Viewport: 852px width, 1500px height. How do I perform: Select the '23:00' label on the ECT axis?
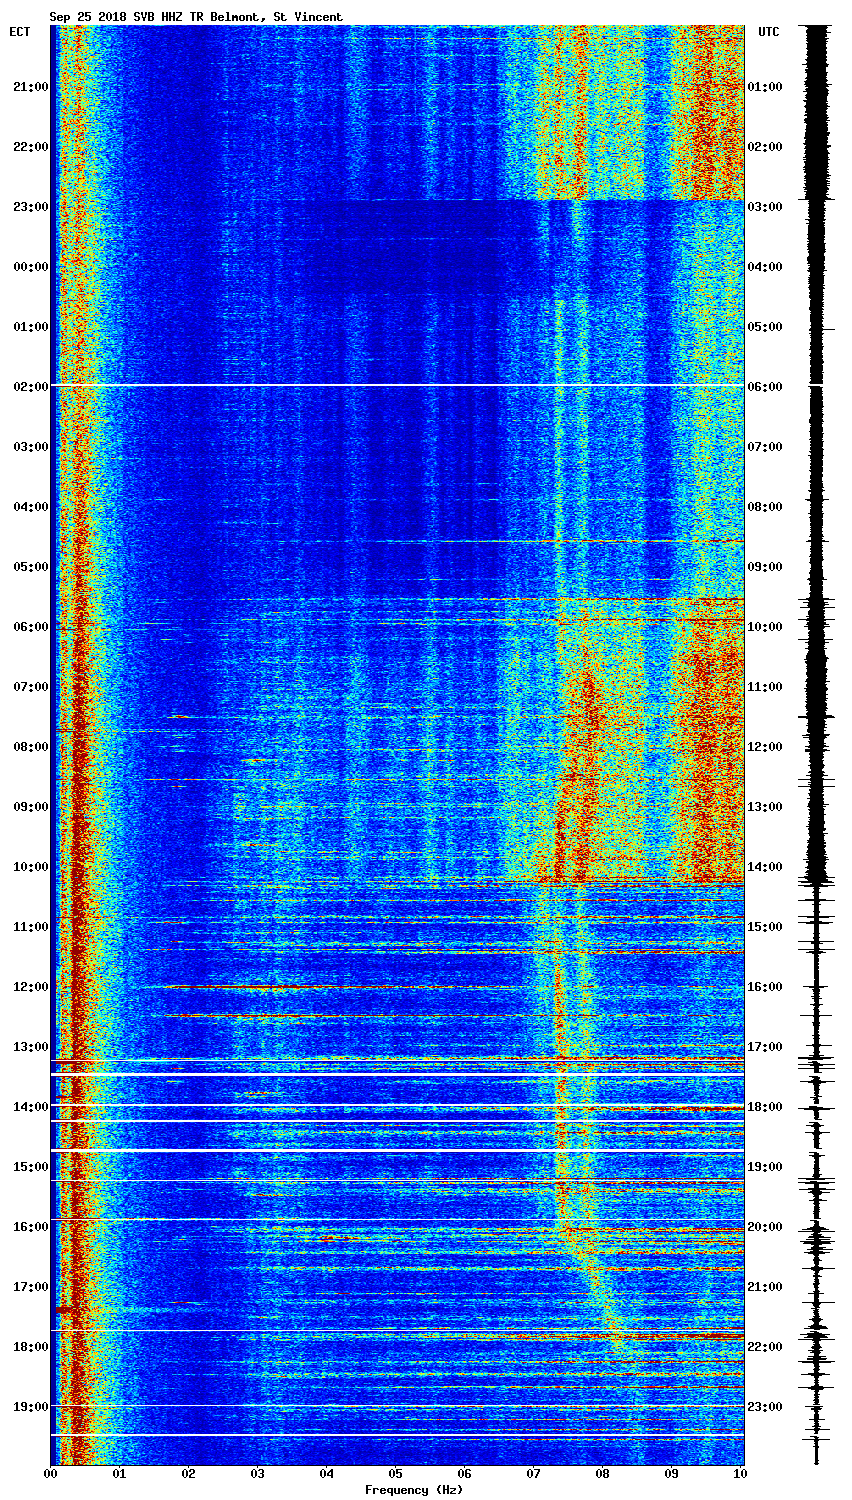[x=30, y=207]
